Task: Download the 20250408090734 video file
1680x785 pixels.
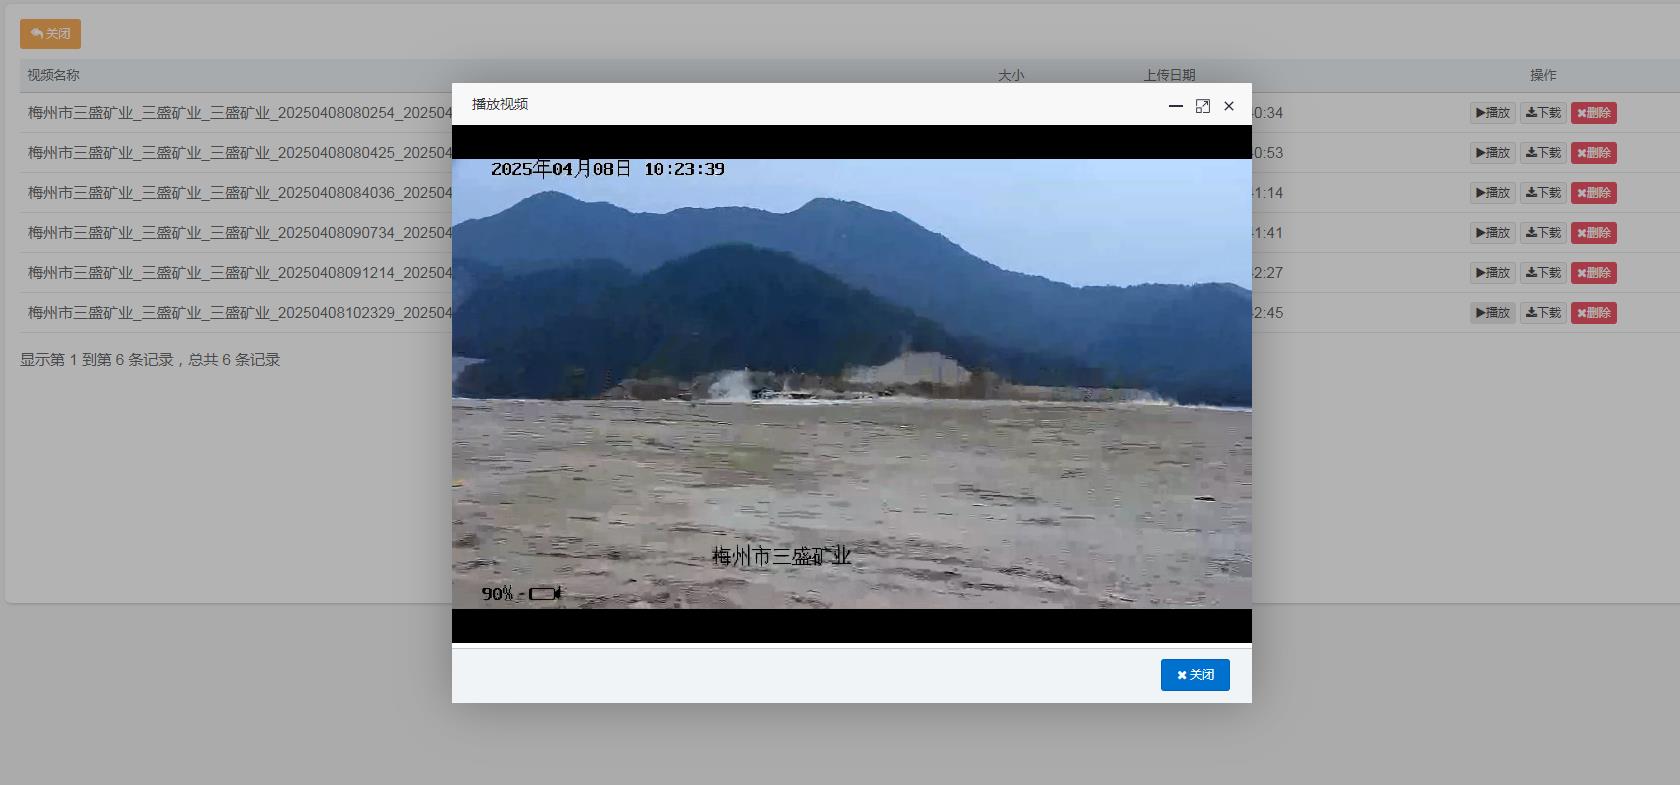Action: pos(1543,233)
